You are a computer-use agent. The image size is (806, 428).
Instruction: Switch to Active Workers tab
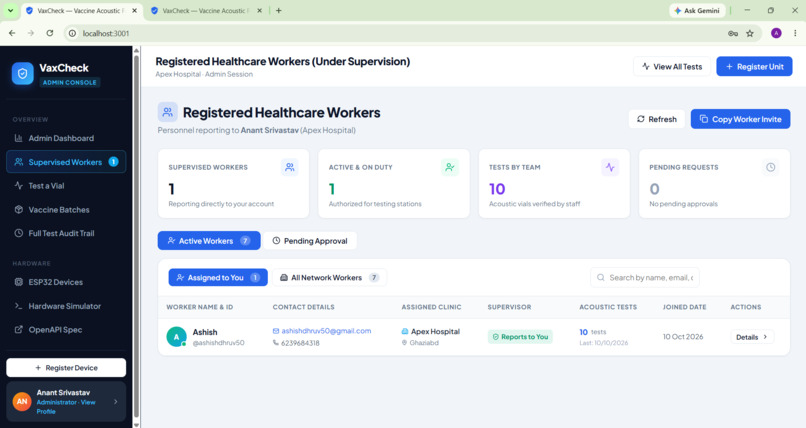209,241
